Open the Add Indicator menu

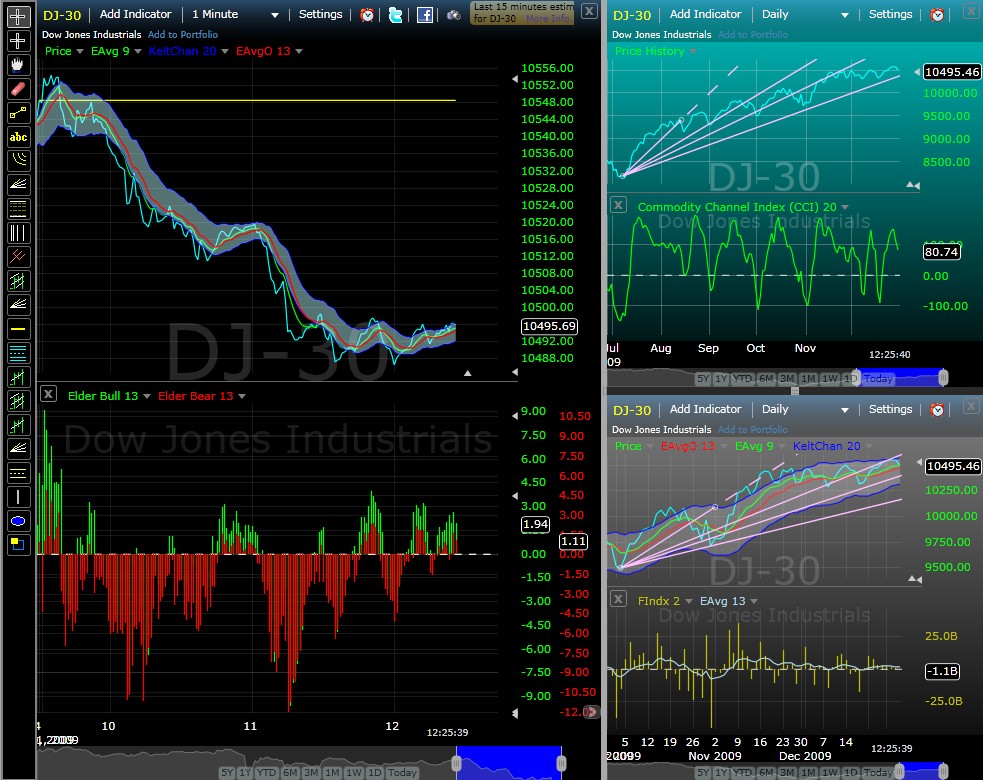pyautogui.click(x=135, y=14)
